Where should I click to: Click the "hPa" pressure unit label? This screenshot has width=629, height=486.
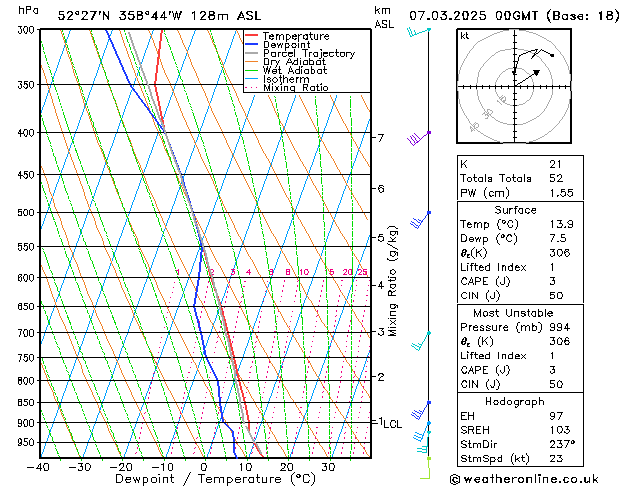pyautogui.click(x=28, y=11)
